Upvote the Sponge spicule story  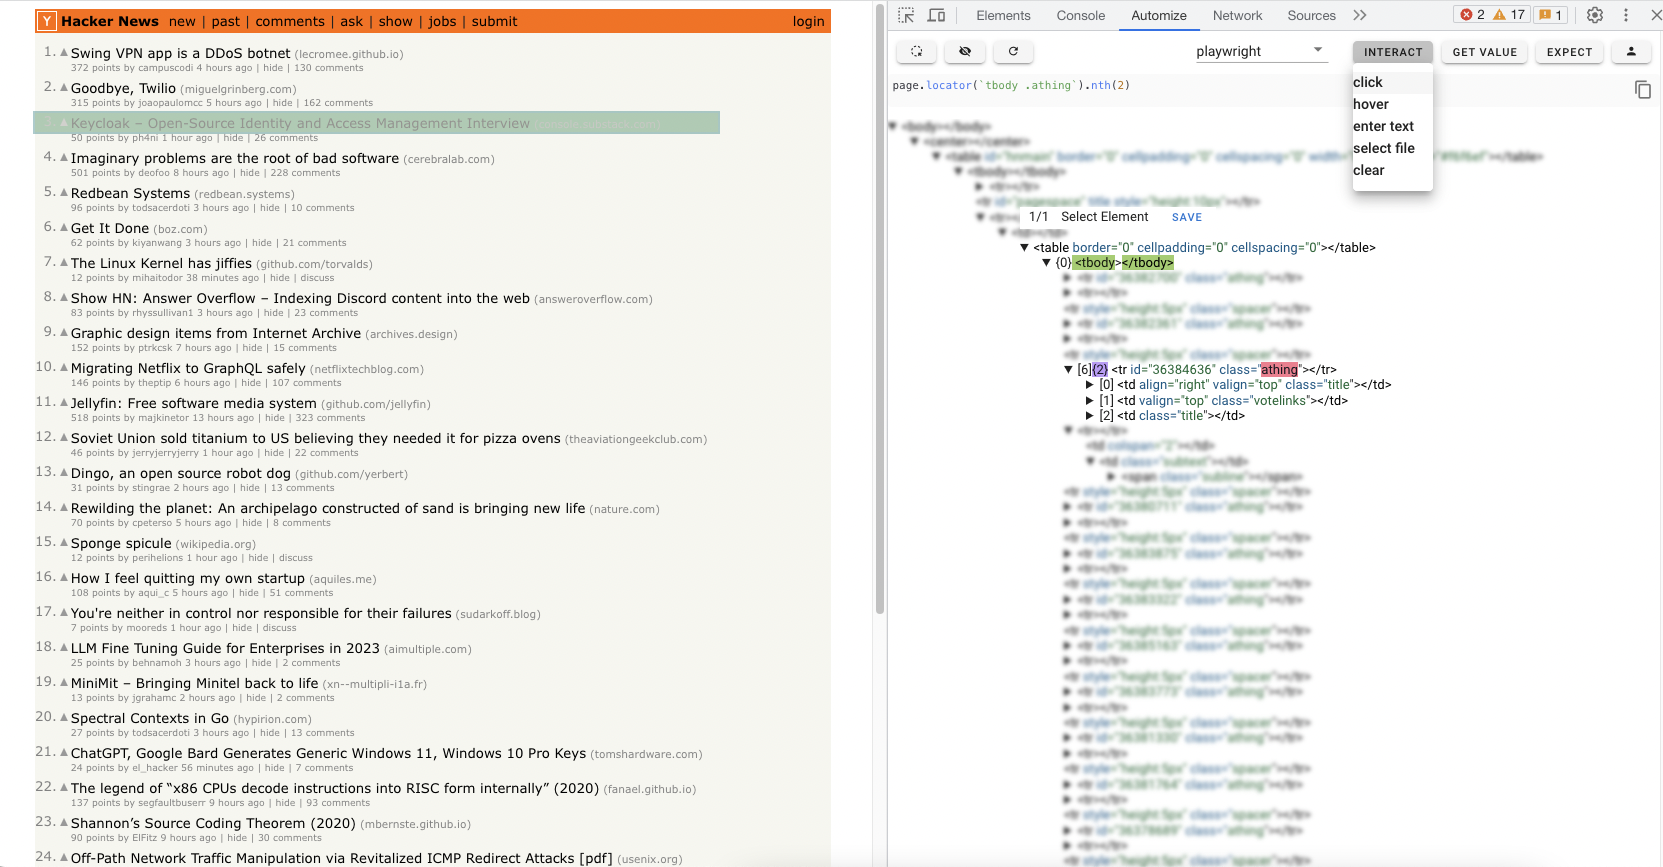[x=64, y=542]
